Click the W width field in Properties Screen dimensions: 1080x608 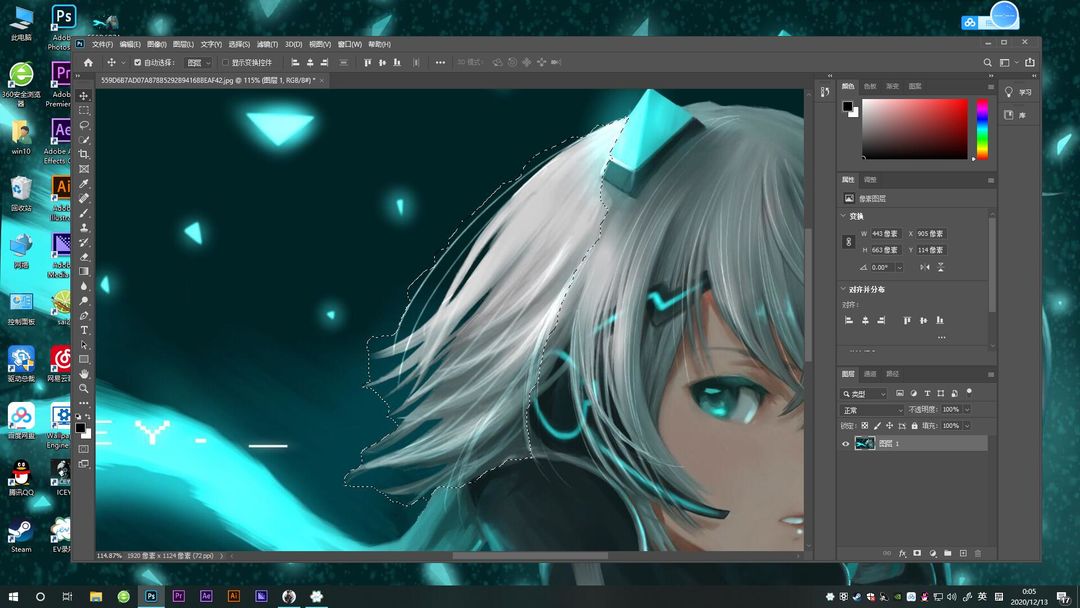click(x=886, y=234)
